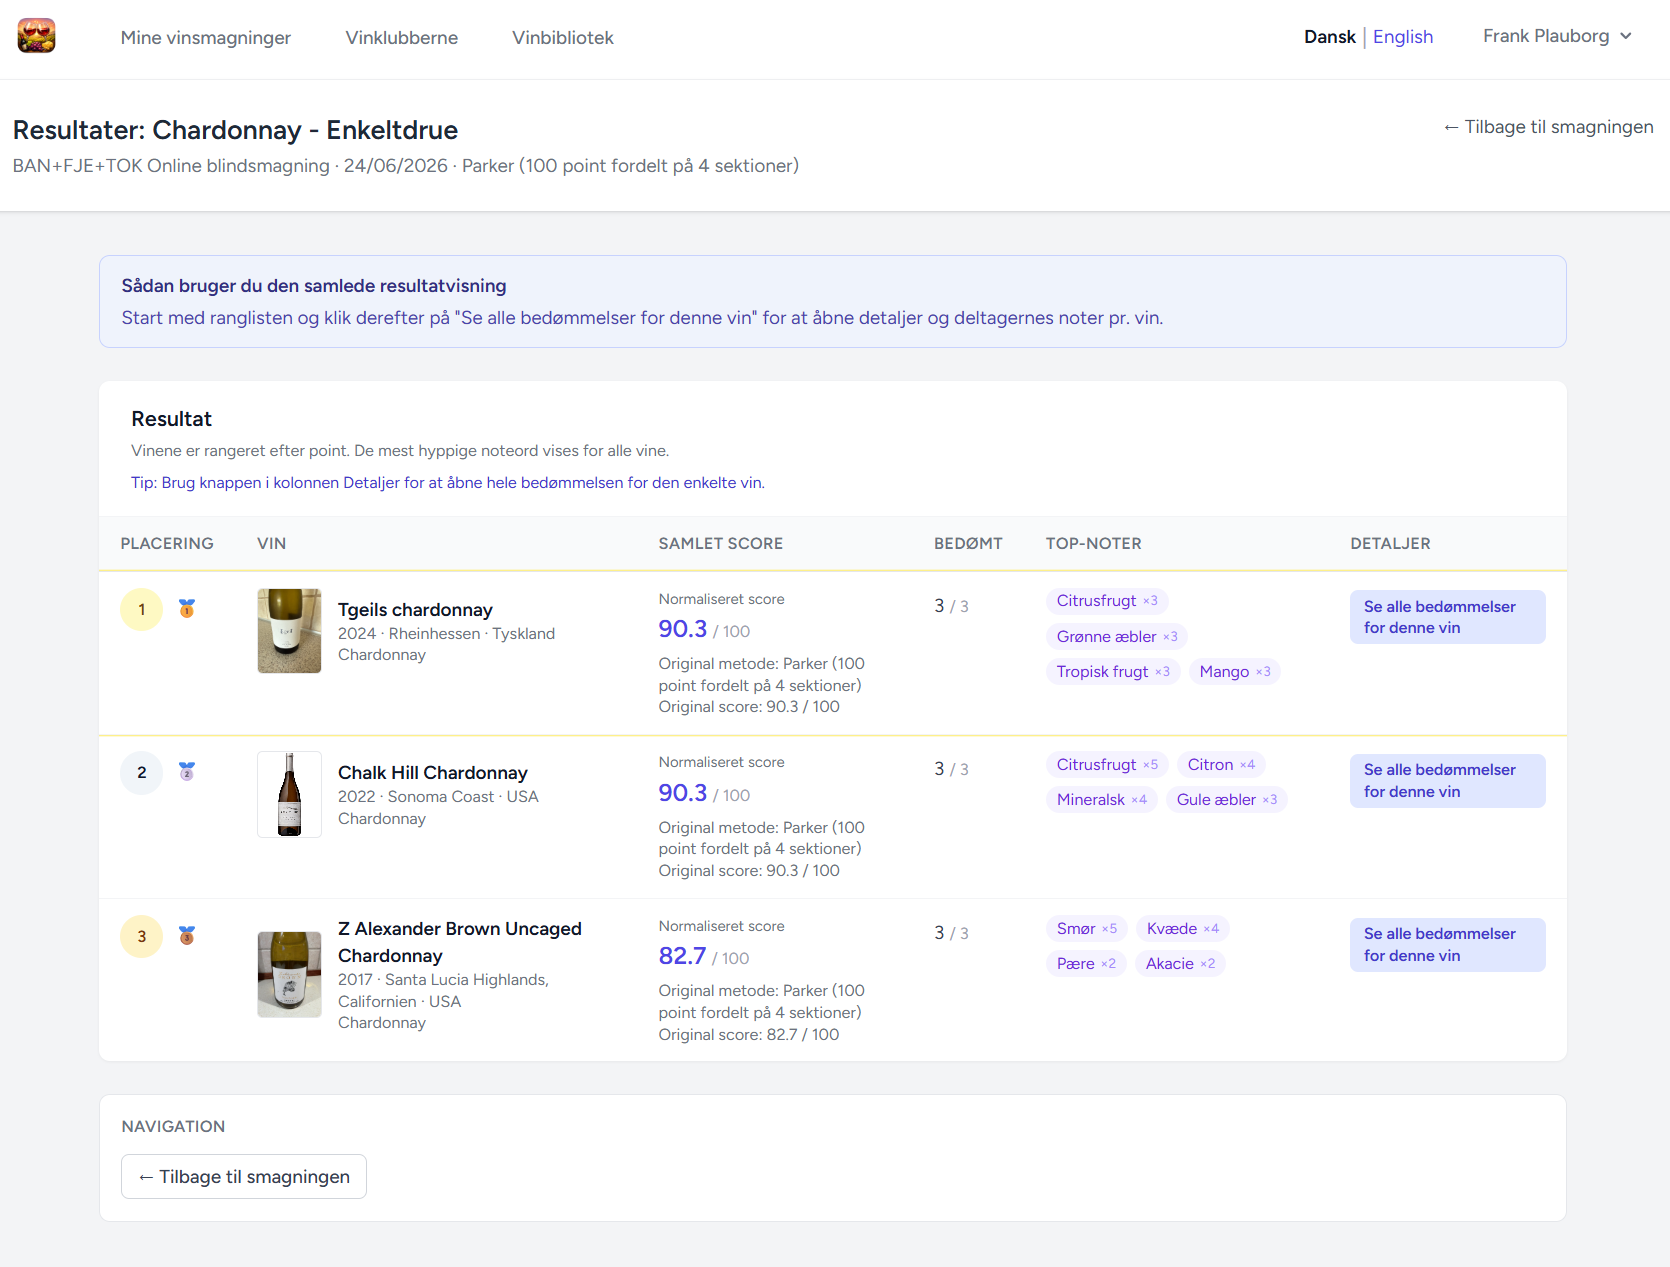Click the Kvæde ×4 note tag
The width and height of the screenshot is (1670, 1267).
click(1183, 929)
